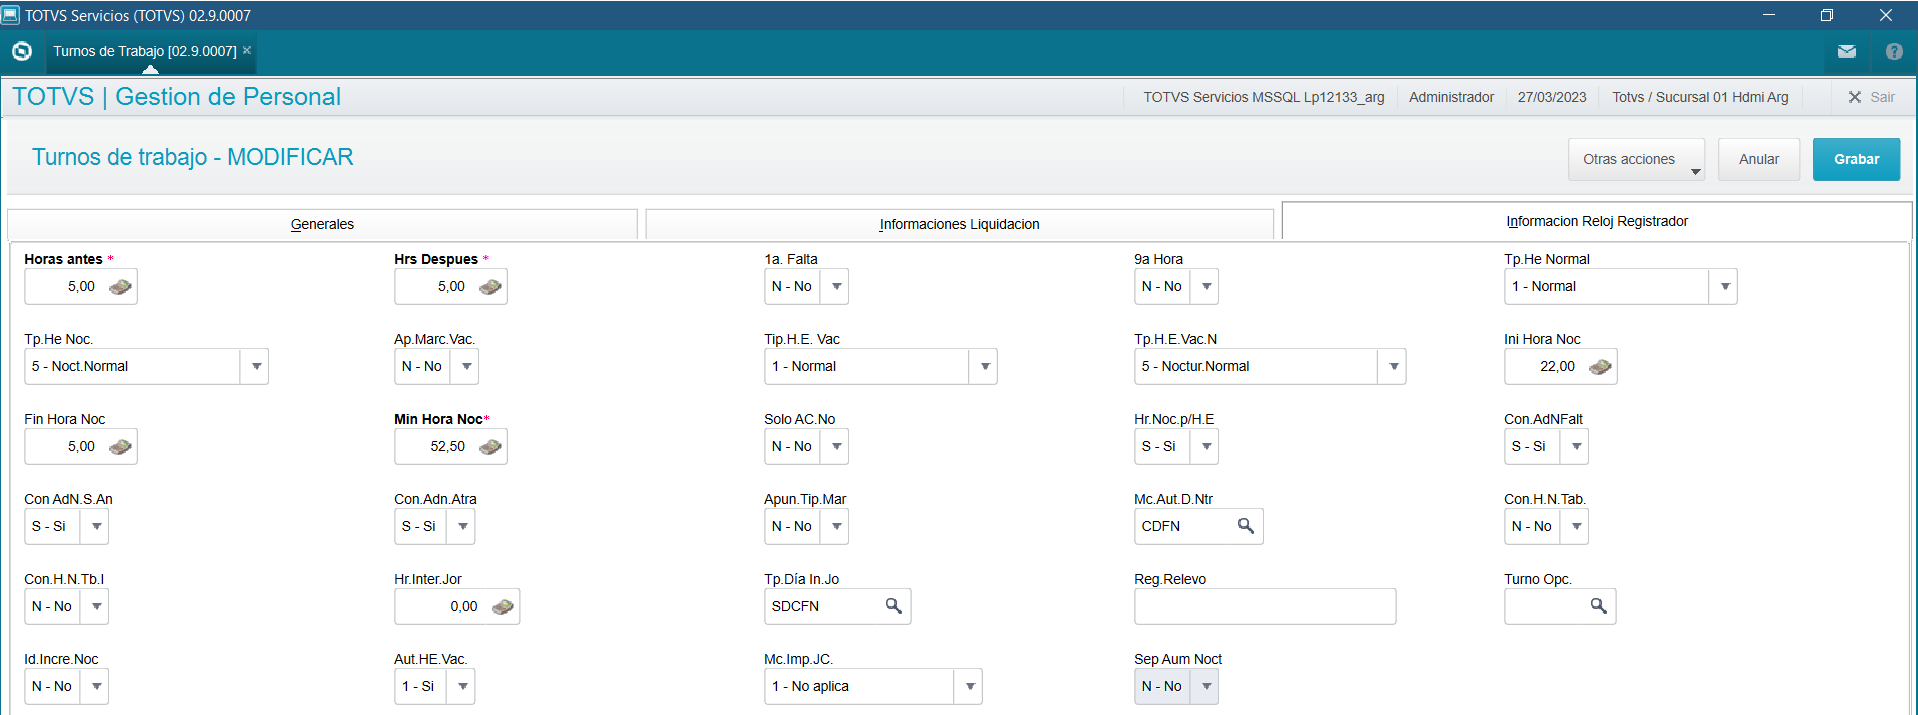The image size is (1918, 715).
Task: Click calculator icon in Hr.Inter.Jor field
Action: tap(503, 607)
